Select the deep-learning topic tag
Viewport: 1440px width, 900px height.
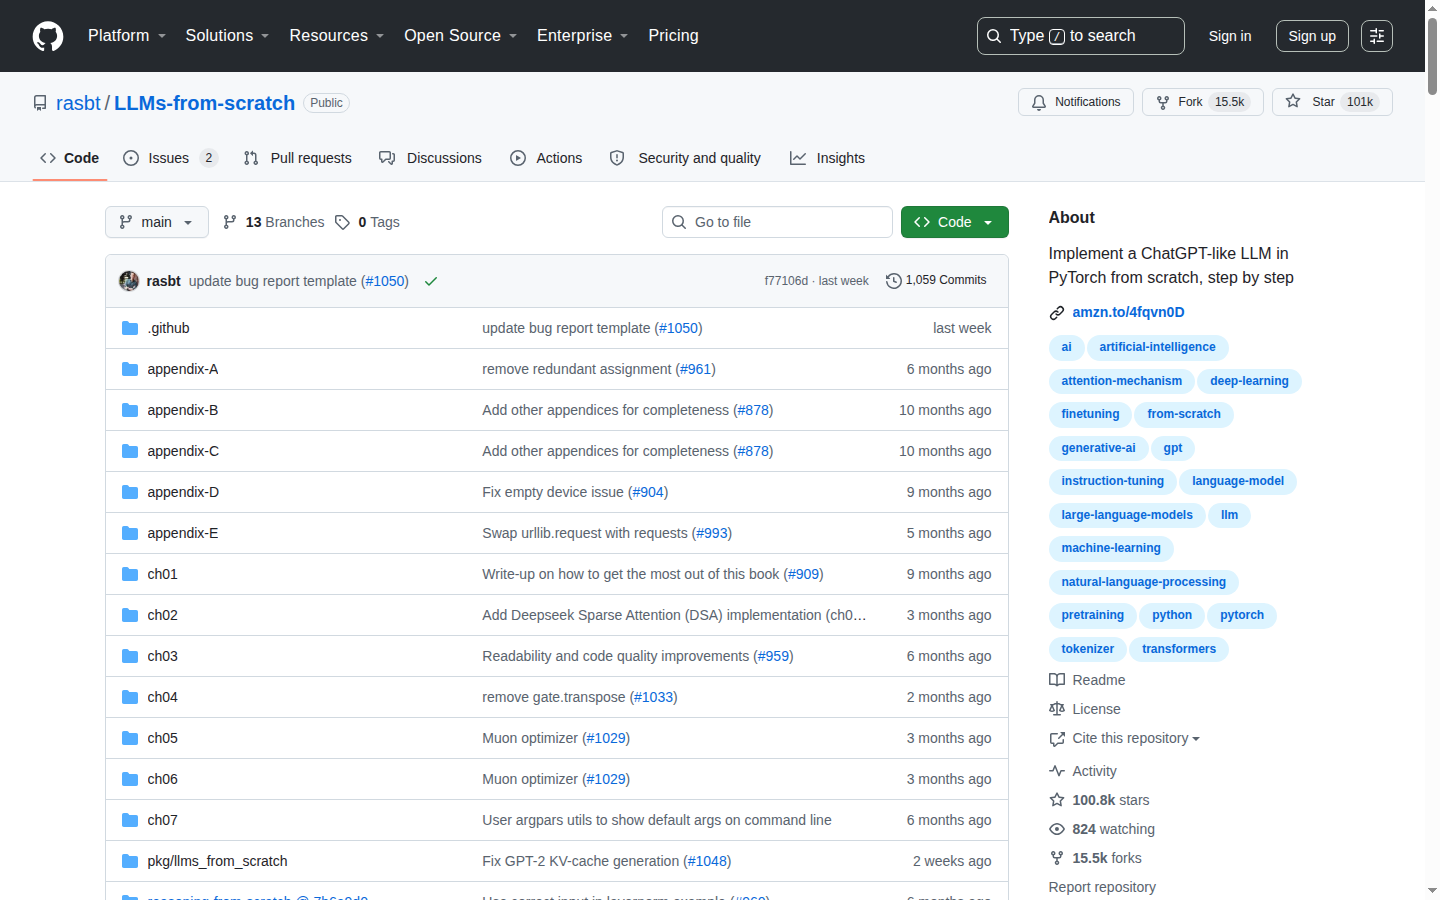[x=1249, y=381]
